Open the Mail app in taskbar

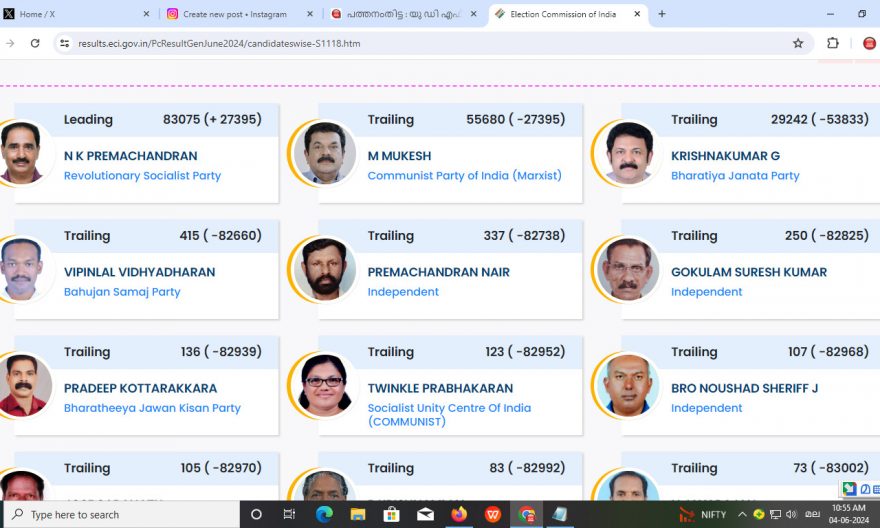425,514
